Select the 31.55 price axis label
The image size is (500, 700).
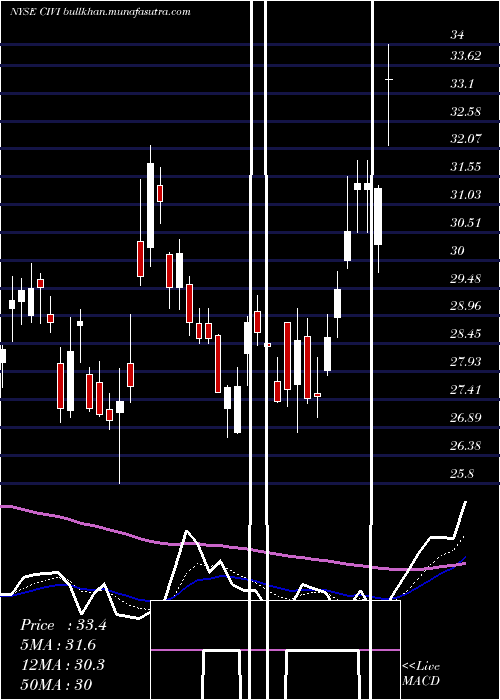point(466,167)
